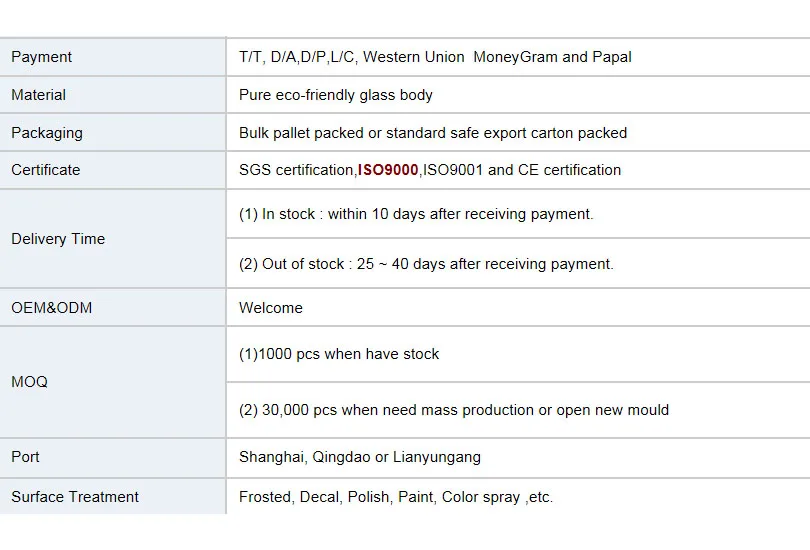
Task: Select the 'Out of stock : 25 ~ 40 days' line
Action: 426,264
